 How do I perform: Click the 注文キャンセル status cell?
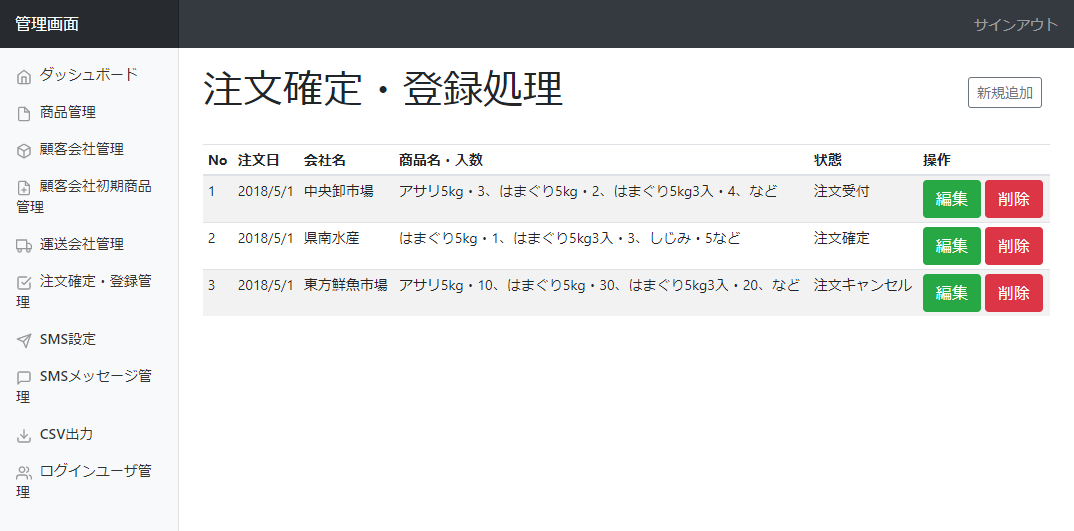coord(862,286)
